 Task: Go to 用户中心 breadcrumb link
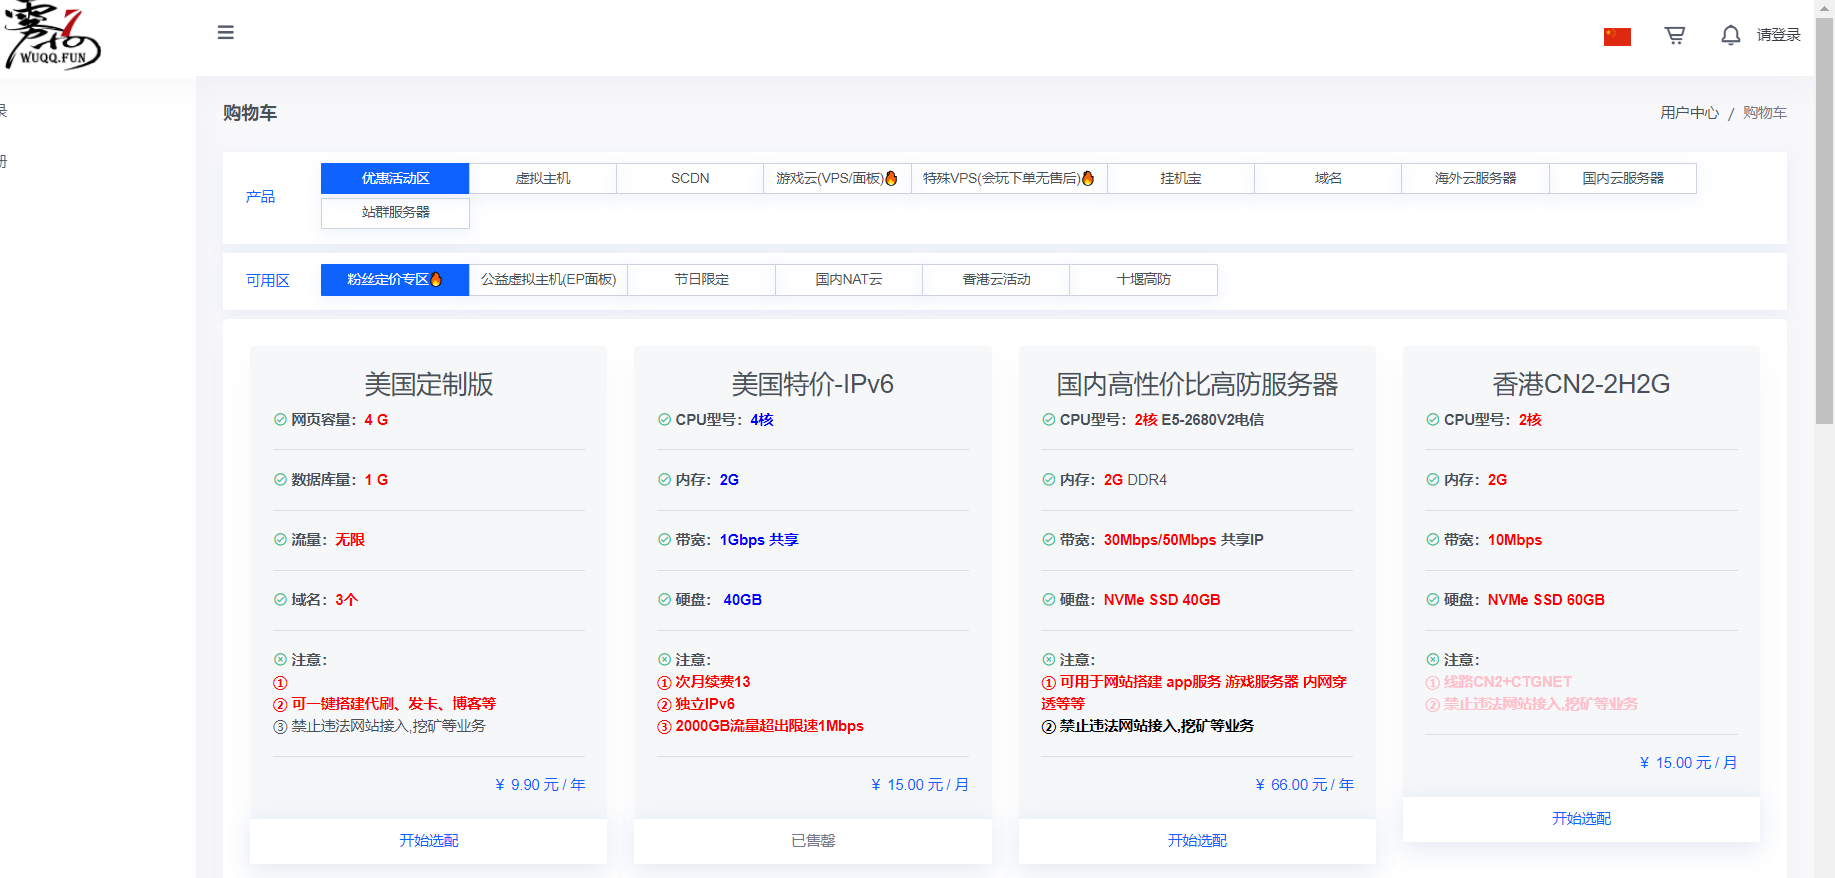1689,113
